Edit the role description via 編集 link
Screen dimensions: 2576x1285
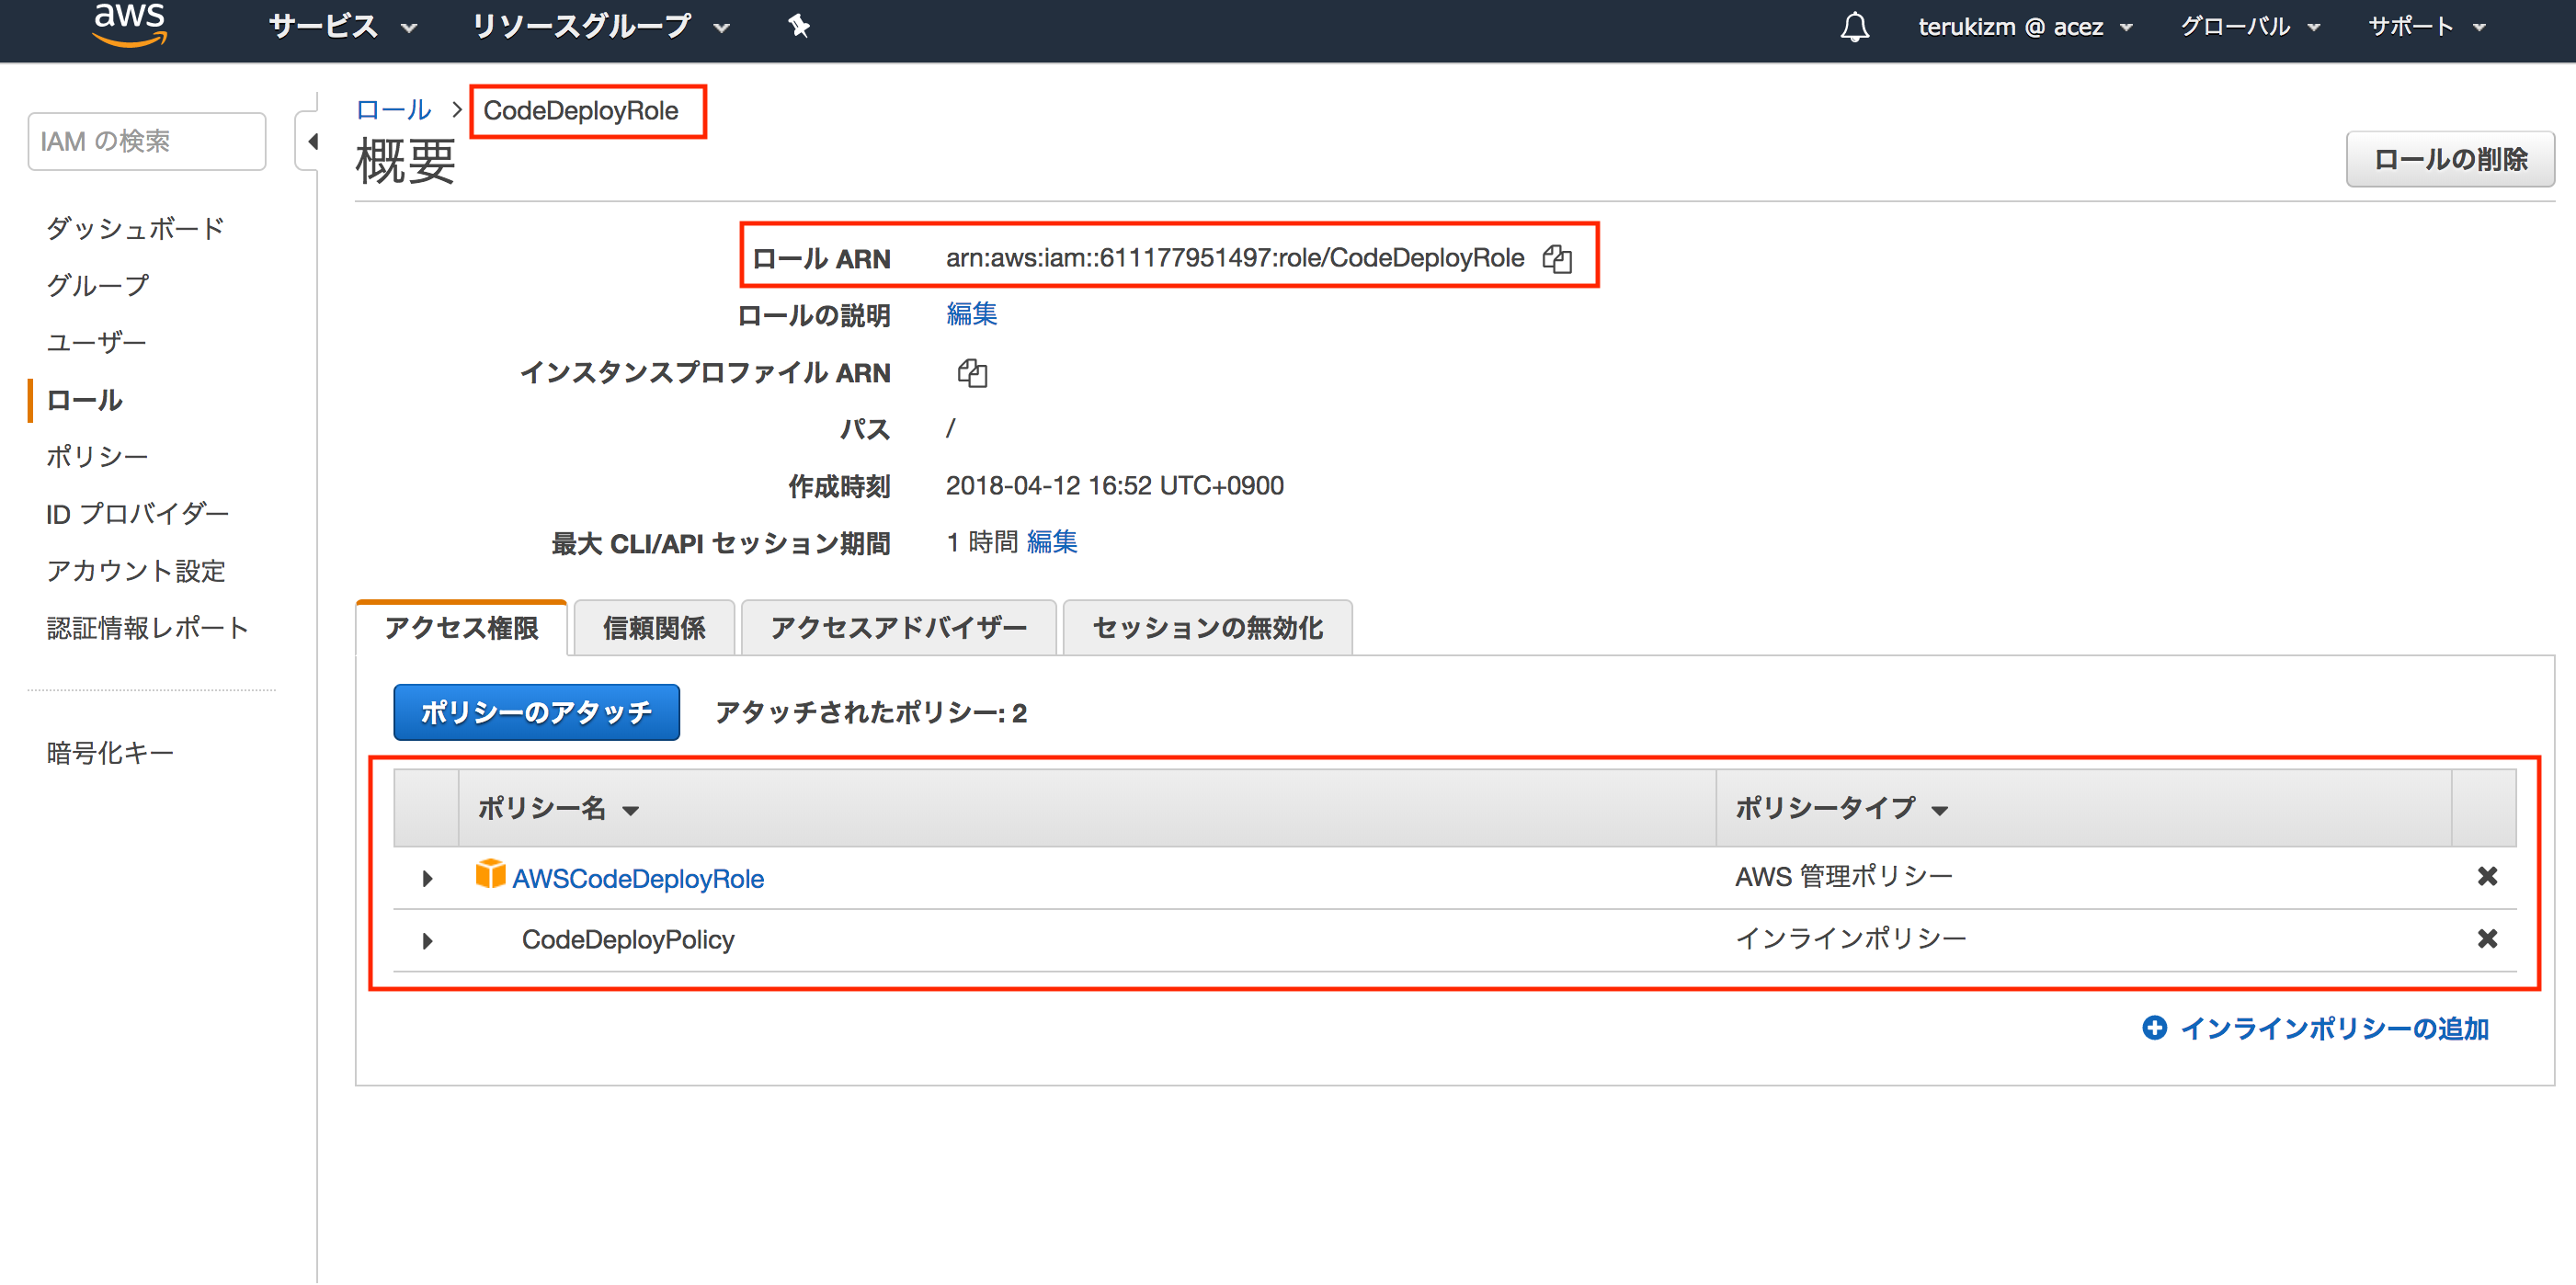[x=971, y=314]
